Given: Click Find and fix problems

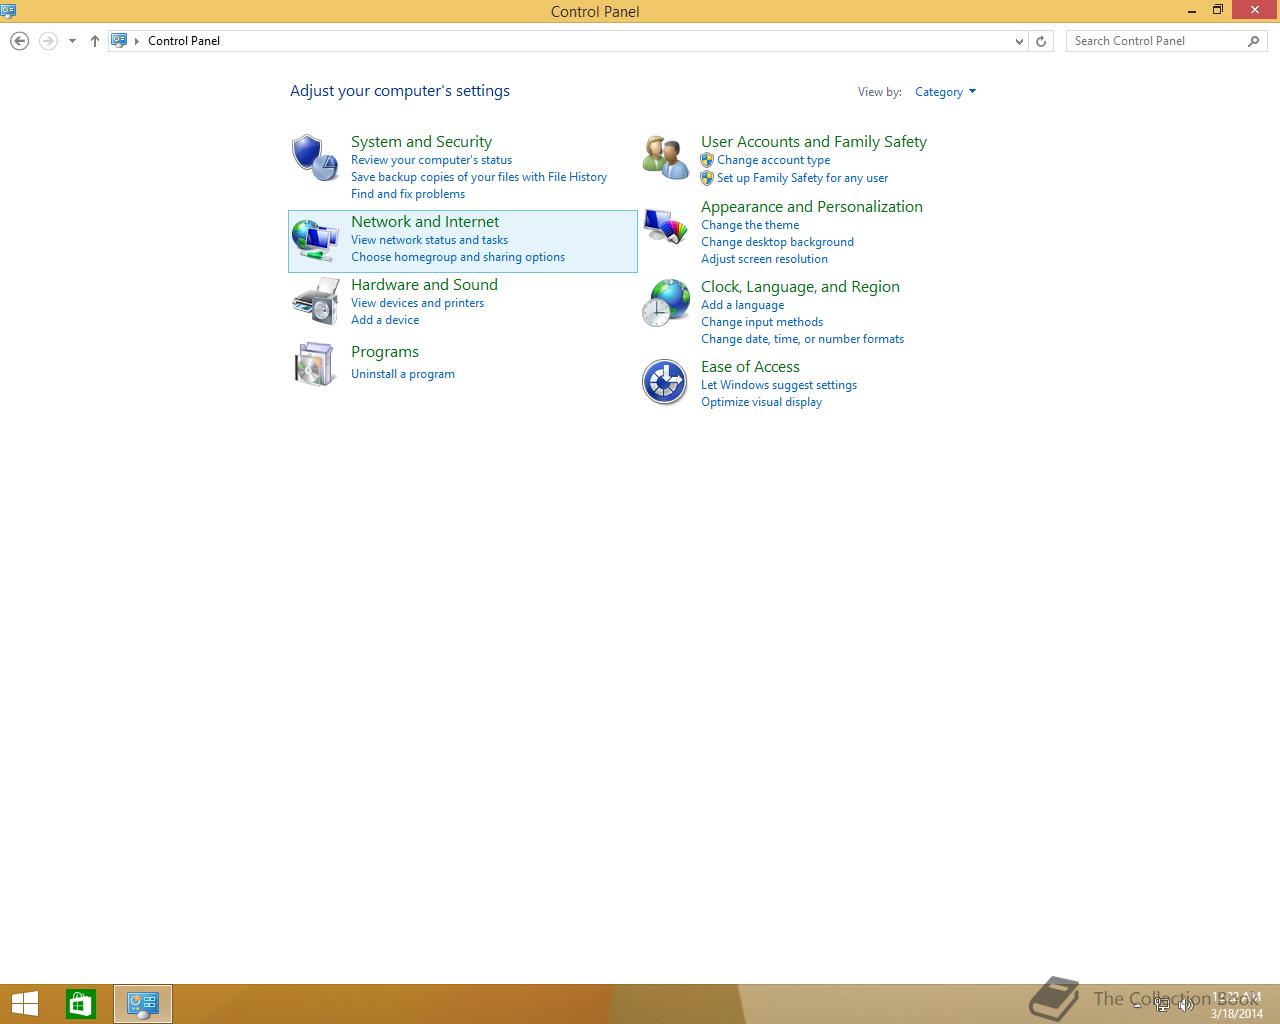Looking at the screenshot, I should click(x=408, y=194).
